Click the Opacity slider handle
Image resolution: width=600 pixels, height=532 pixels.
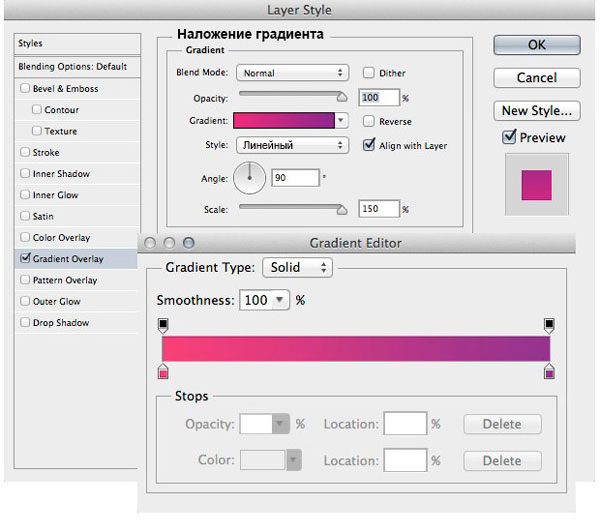pyautogui.click(x=342, y=97)
